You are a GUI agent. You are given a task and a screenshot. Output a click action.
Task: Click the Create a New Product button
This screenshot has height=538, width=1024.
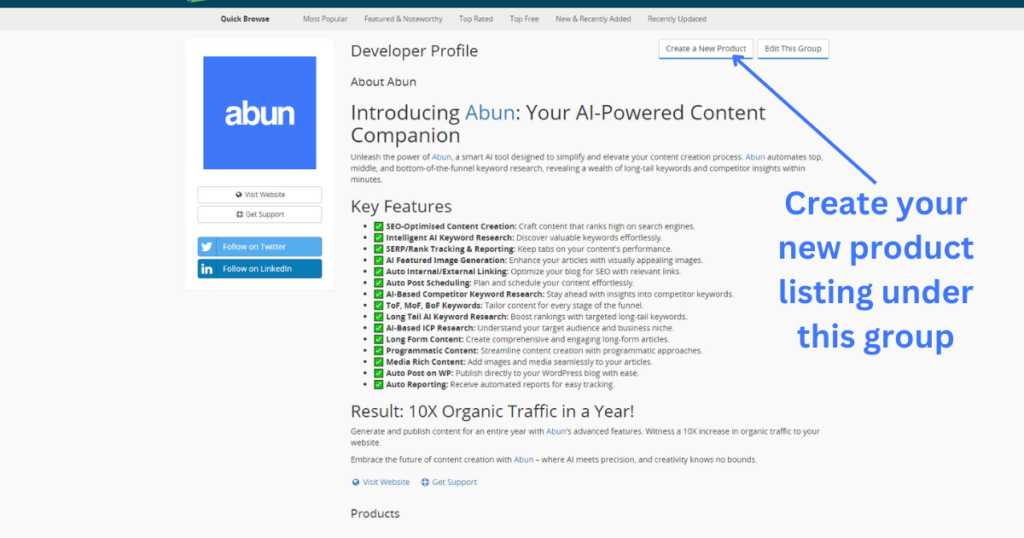pos(705,48)
